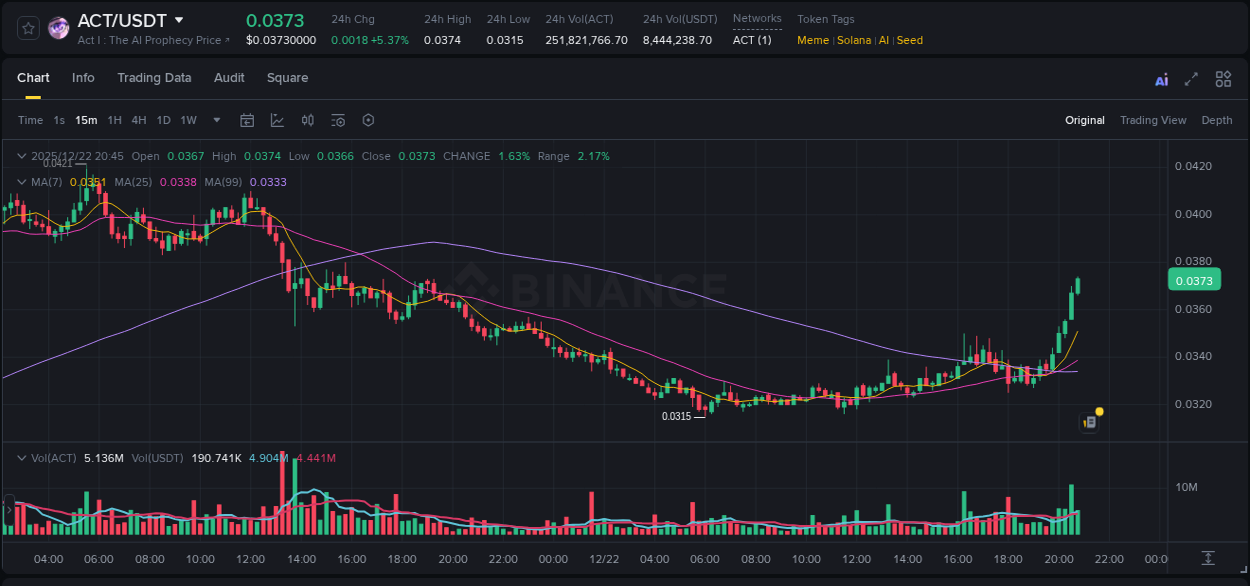Click the green 0.0373 price label

(x=1194, y=280)
